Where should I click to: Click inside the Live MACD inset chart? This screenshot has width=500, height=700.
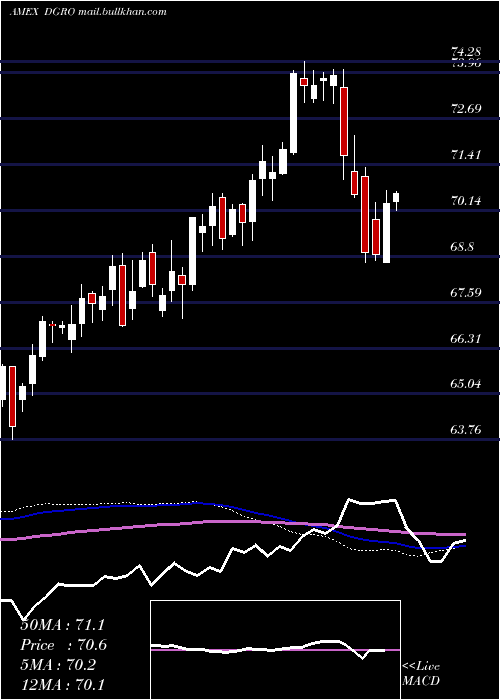pos(275,650)
